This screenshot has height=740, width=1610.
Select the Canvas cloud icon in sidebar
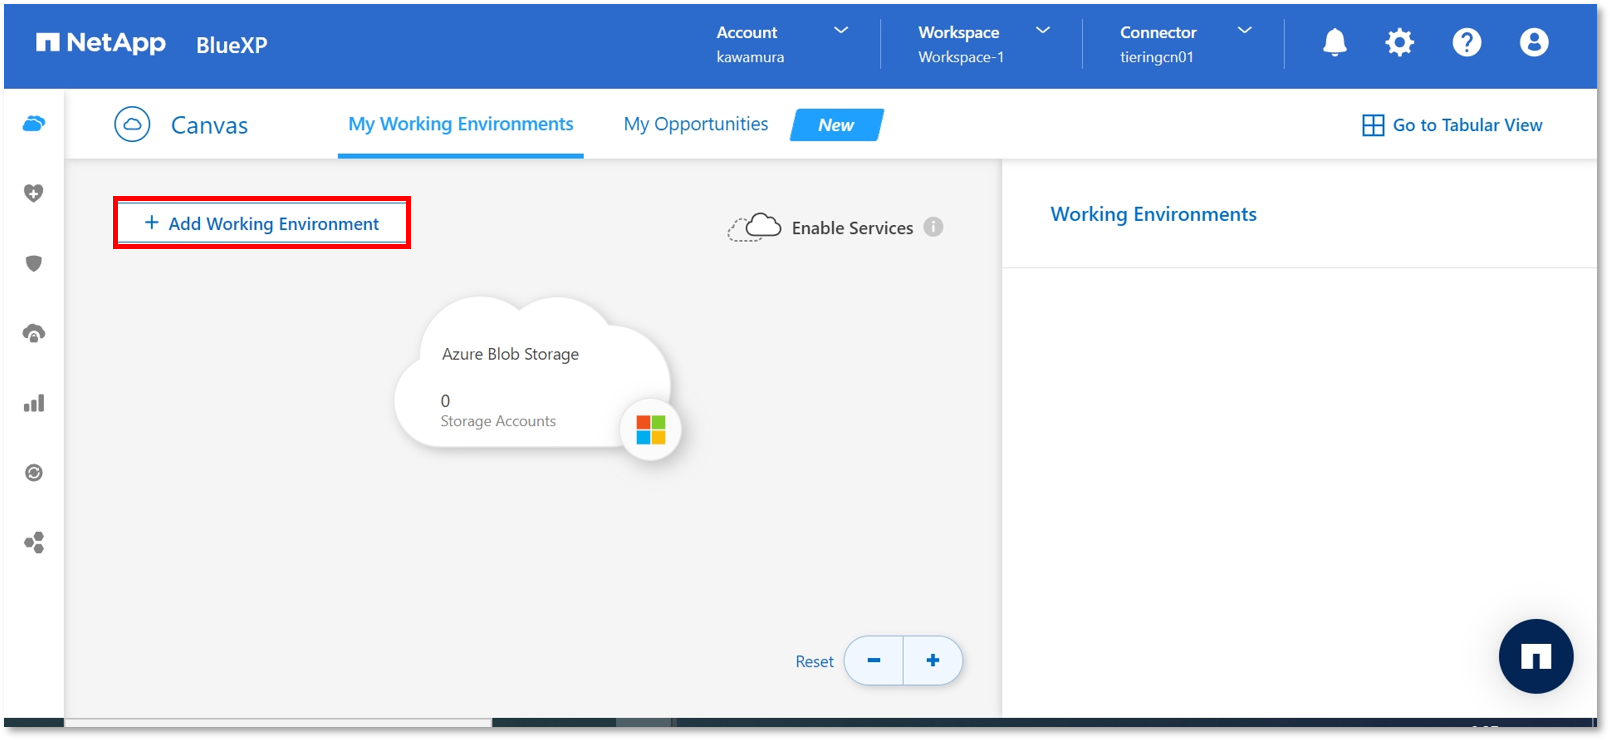pos(34,123)
